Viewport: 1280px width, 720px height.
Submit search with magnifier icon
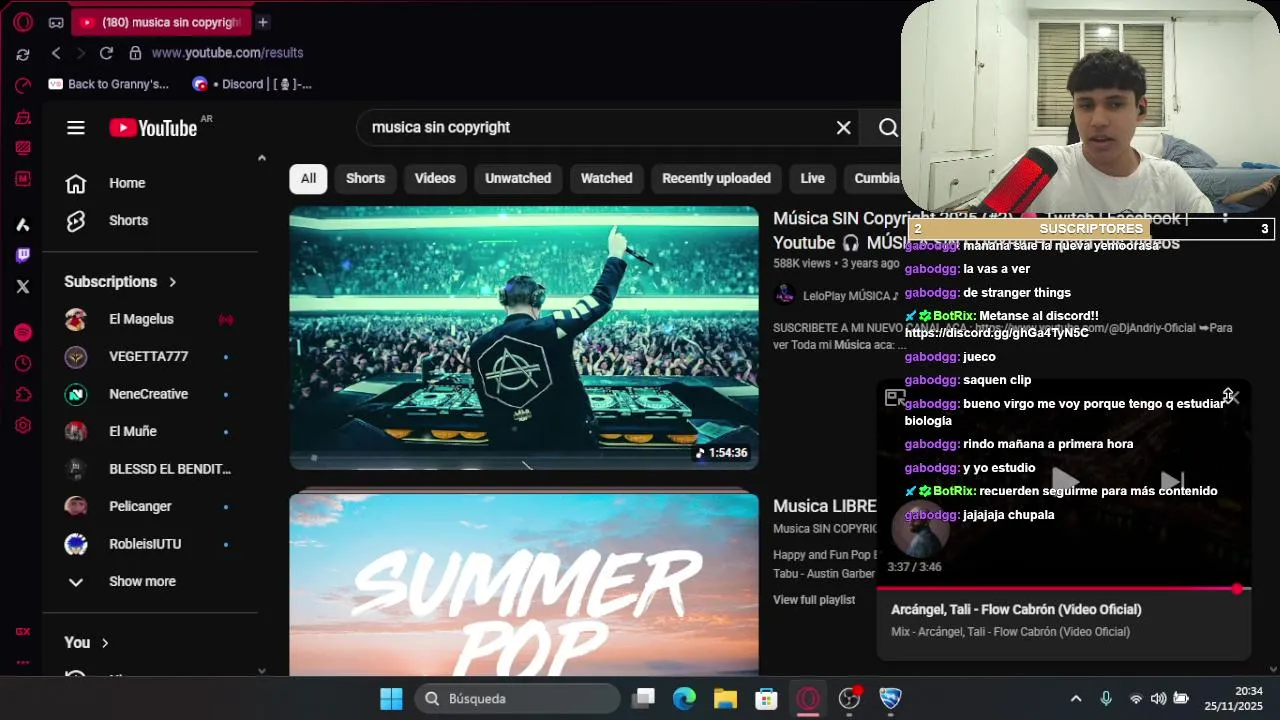click(888, 127)
